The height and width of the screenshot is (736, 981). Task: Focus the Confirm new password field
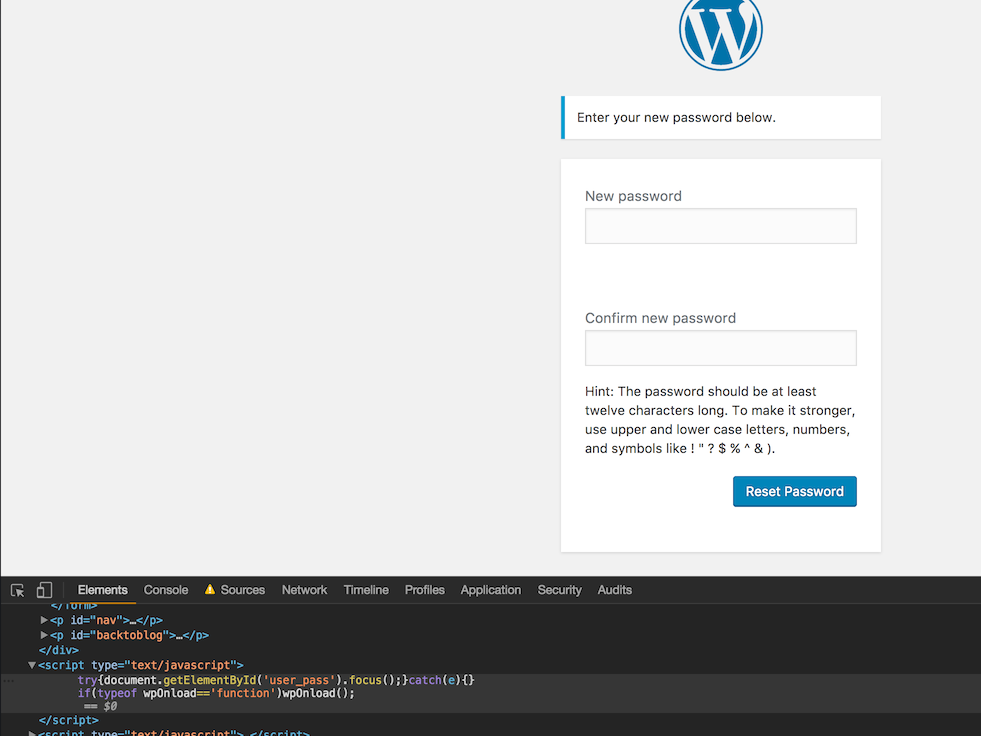(721, 348)
